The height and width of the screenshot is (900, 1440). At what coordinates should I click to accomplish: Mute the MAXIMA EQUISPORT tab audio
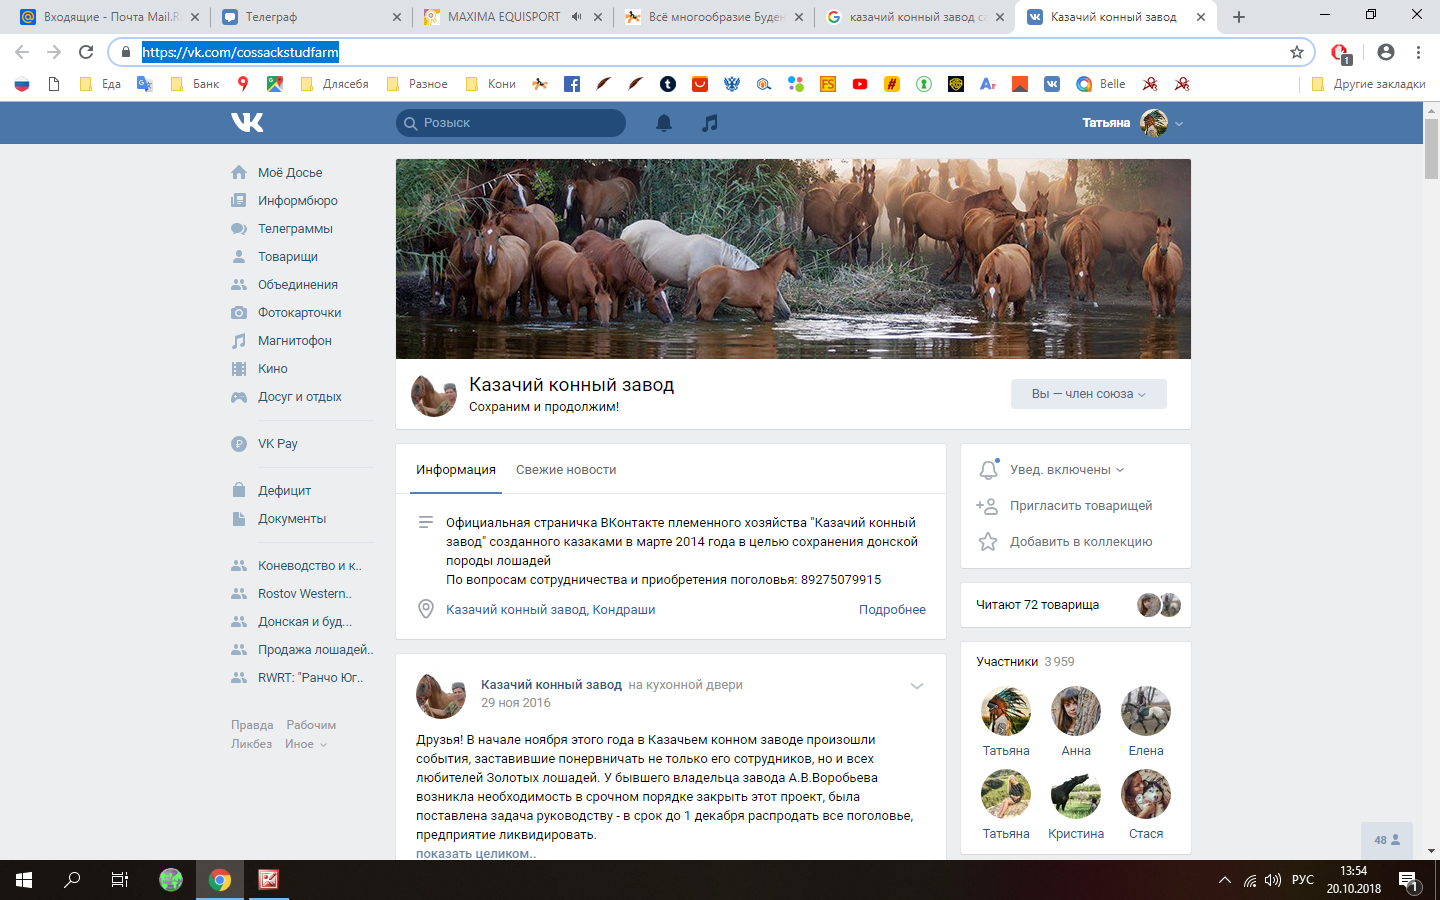click(x=577, y=17)
